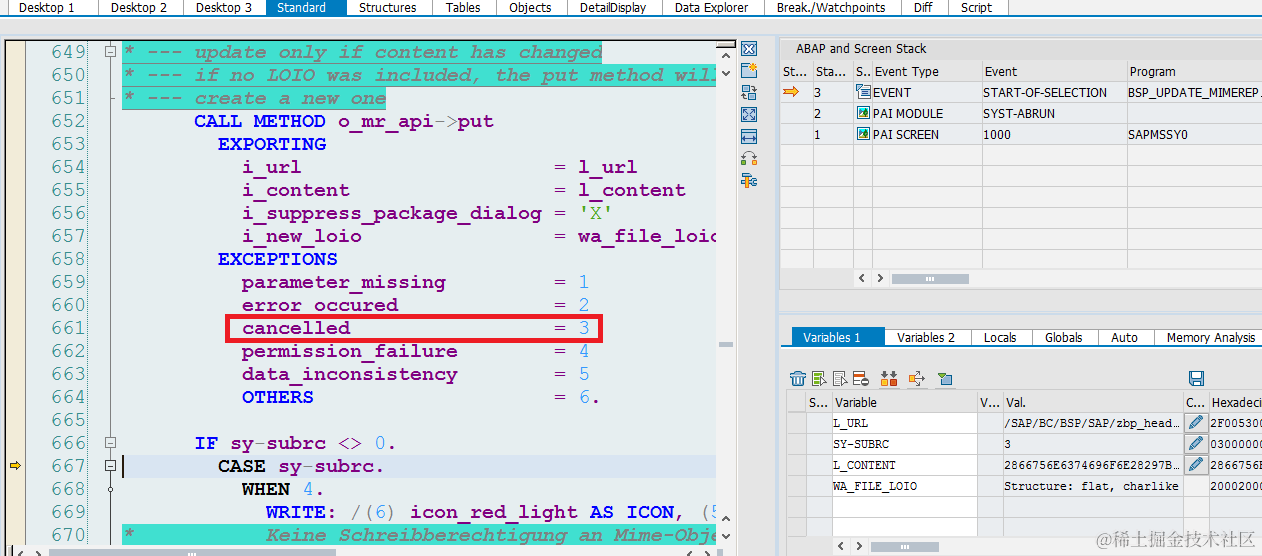Switch to Desktop 1 tab
The height and width of the screenshot is (556, 1262).
[47, 7]
